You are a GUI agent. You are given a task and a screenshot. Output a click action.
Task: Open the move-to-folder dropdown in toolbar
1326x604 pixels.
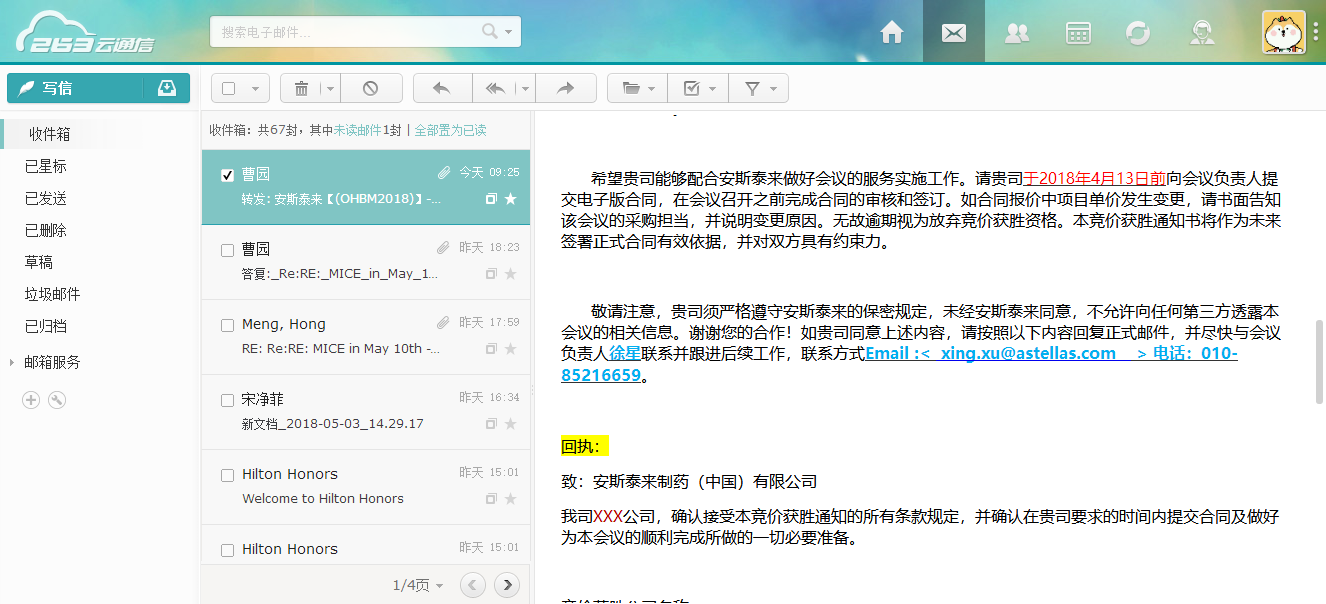[638, 88]
